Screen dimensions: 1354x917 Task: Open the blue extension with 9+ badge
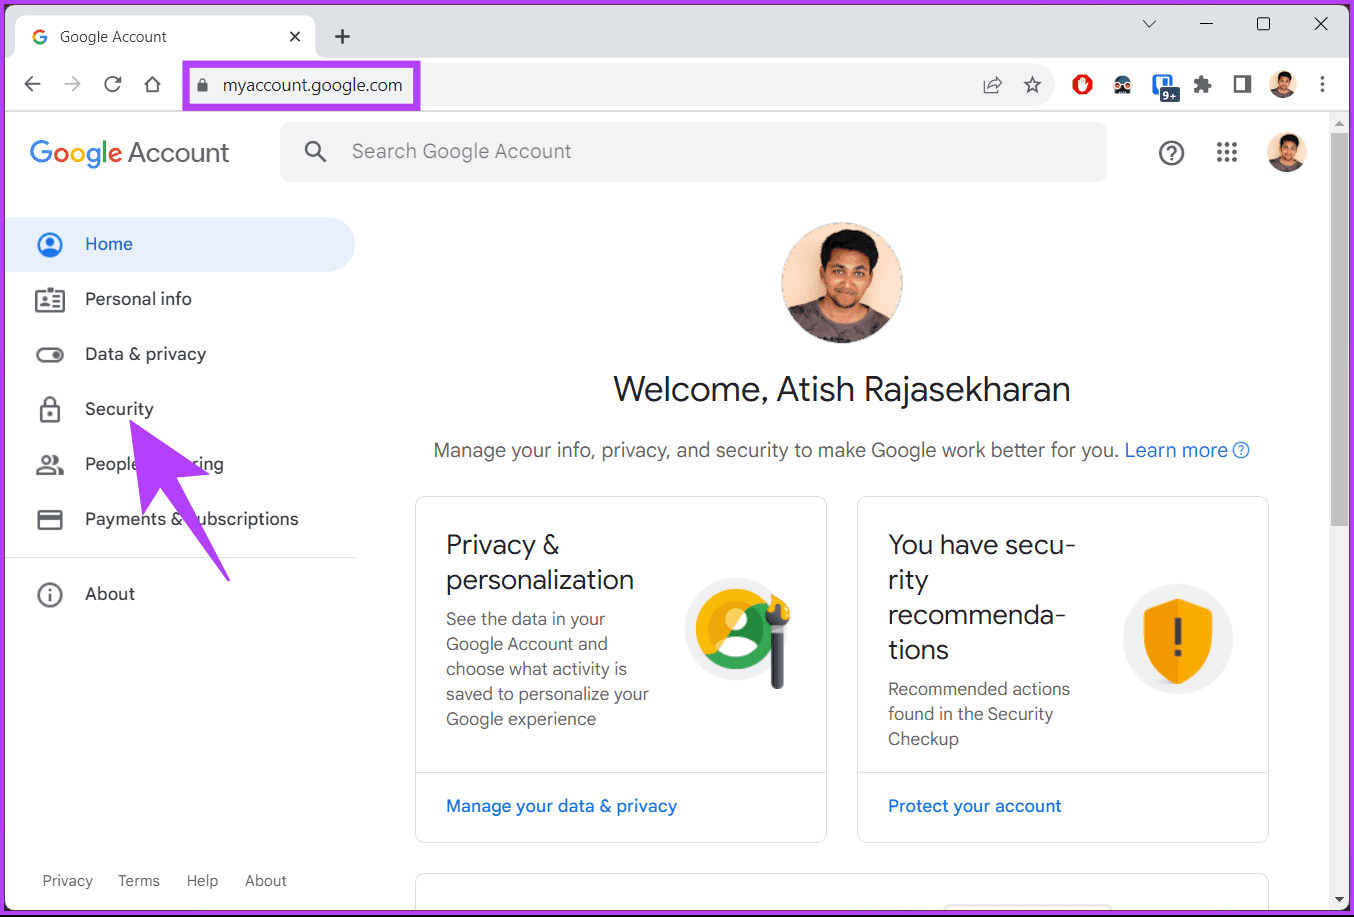(1164, 87)
